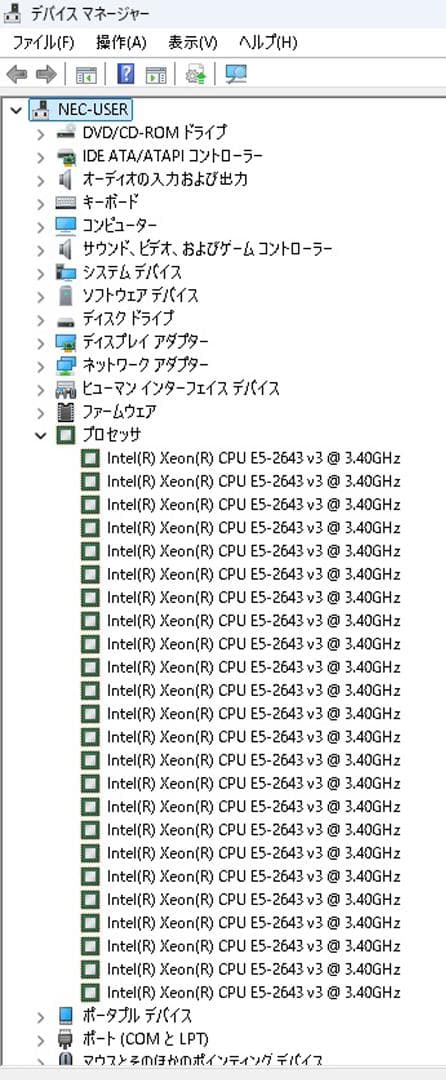Image resolution: width=446 pixels, height=1080 pixels.
Task: Click the chip icon beside ファームウェア
Action: (66, 412)
